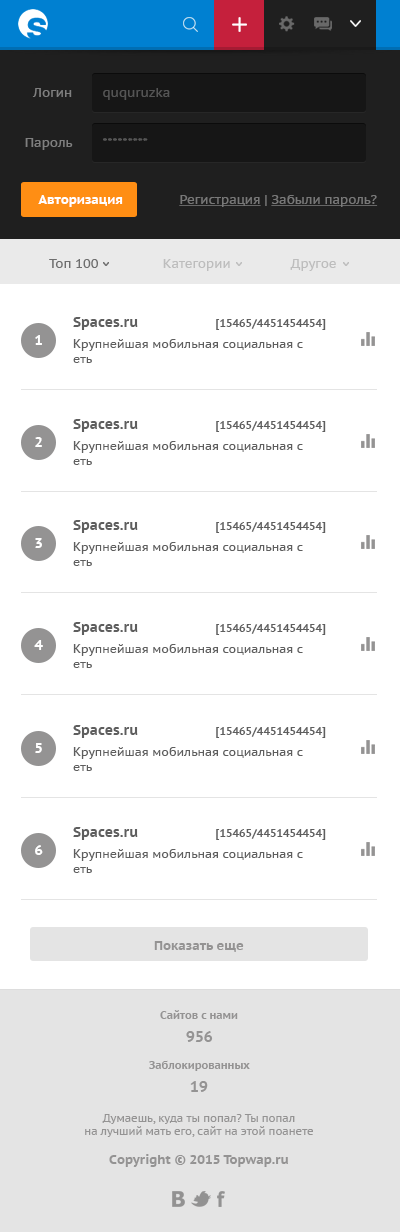Click the site logo in header
Viewport: 400px width, 1232px height.
click(x=33, y=23)
